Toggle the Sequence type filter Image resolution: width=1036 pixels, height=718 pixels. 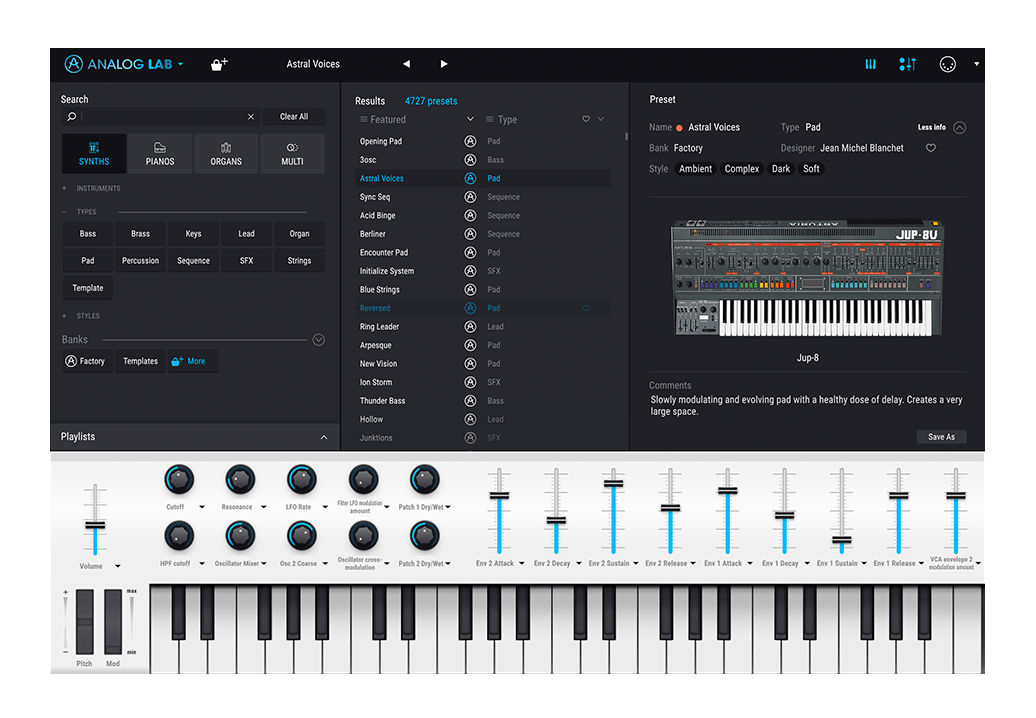click(x=193, y=261)
